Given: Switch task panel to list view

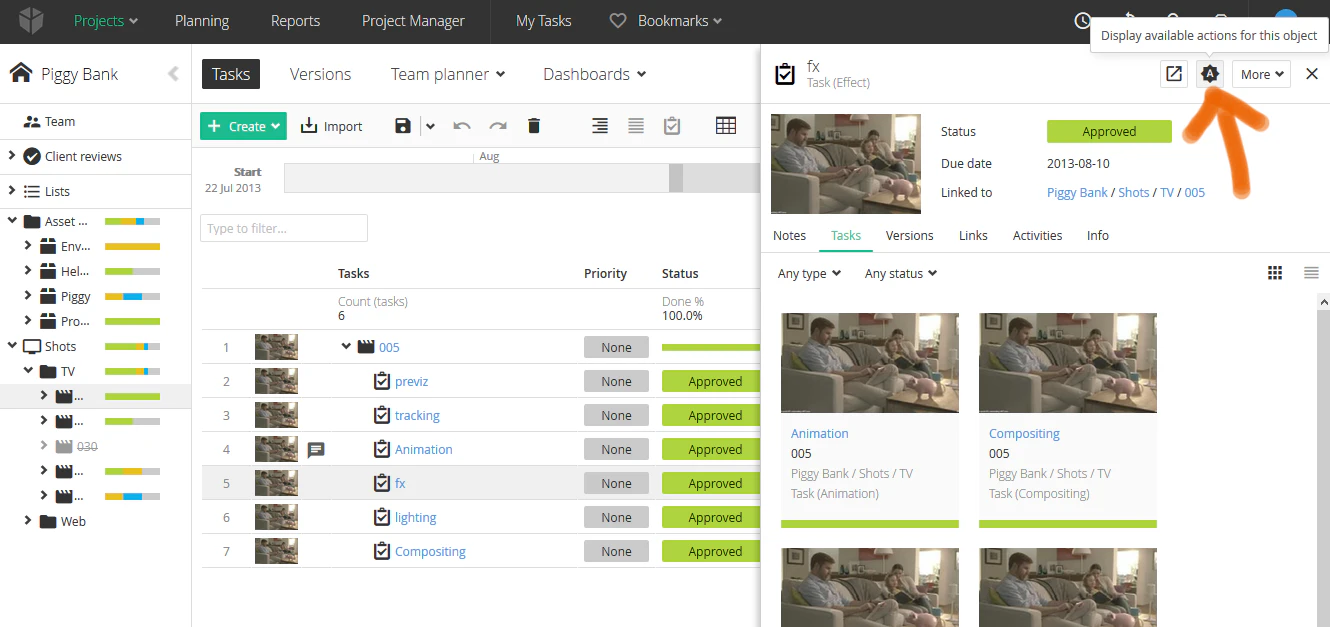Looking at the screenshot, I should (x=1311, y=273).
